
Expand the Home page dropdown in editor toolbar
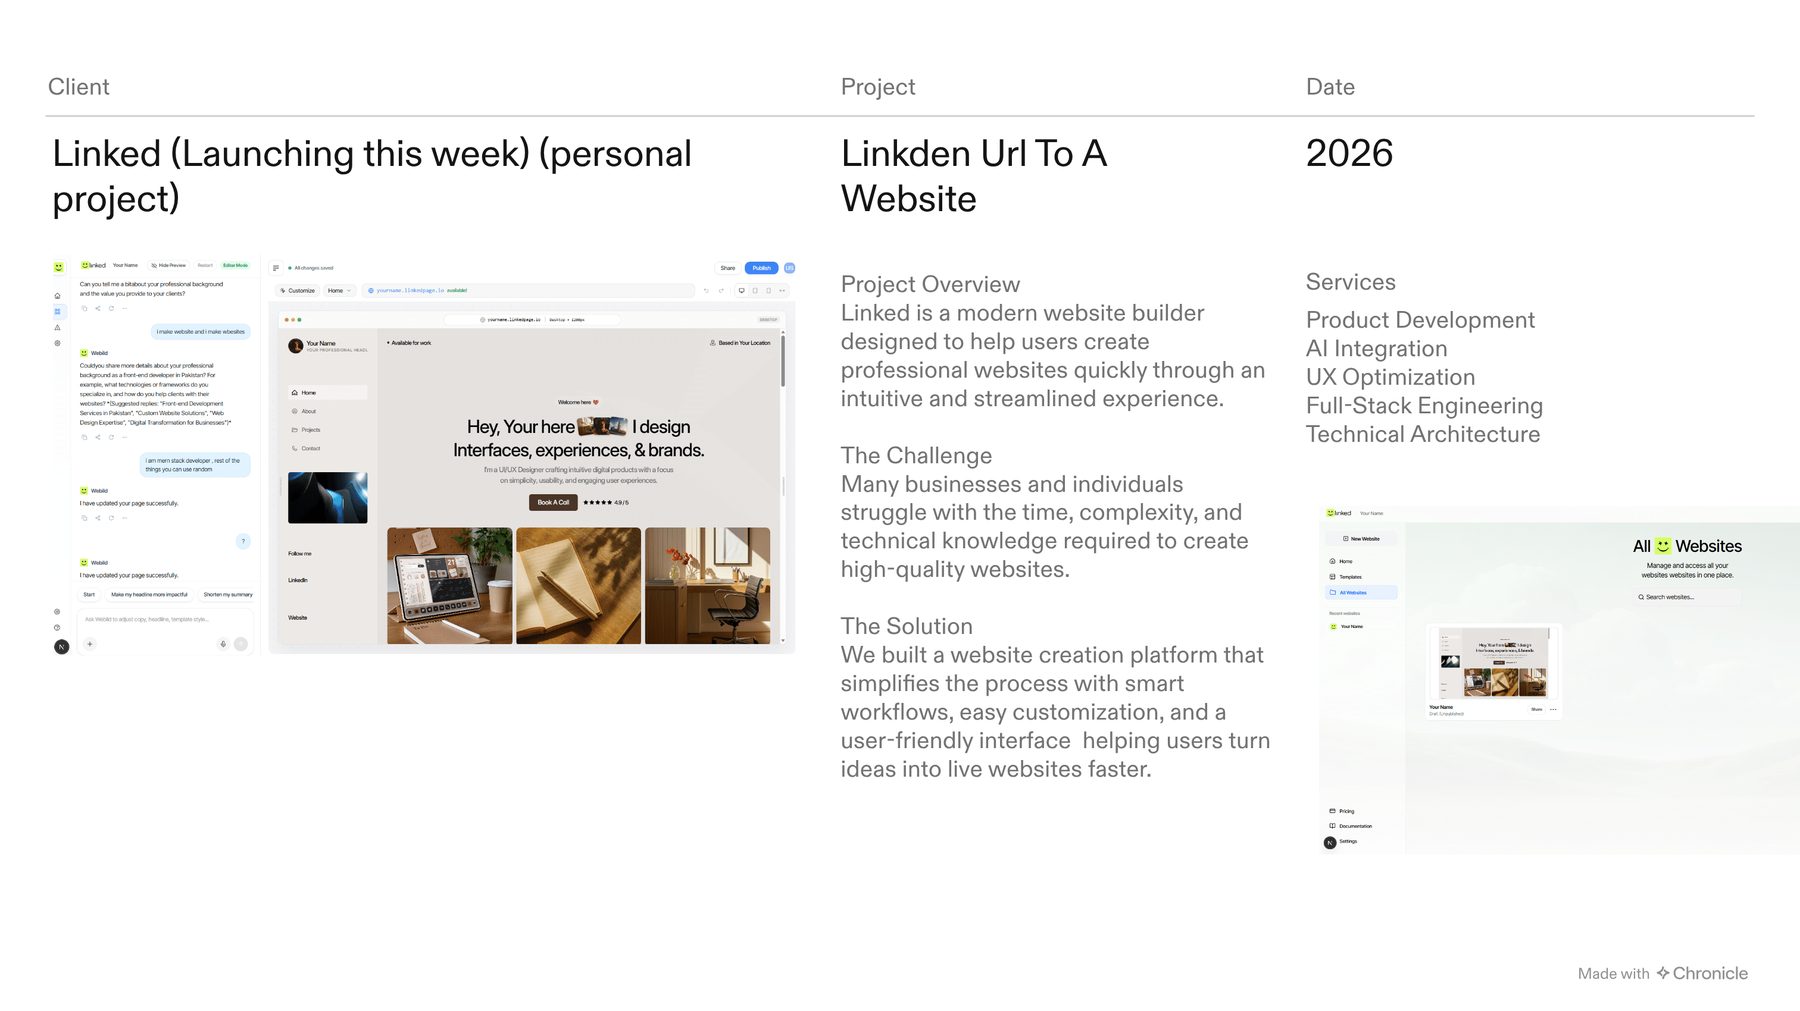tap(340, 291)
